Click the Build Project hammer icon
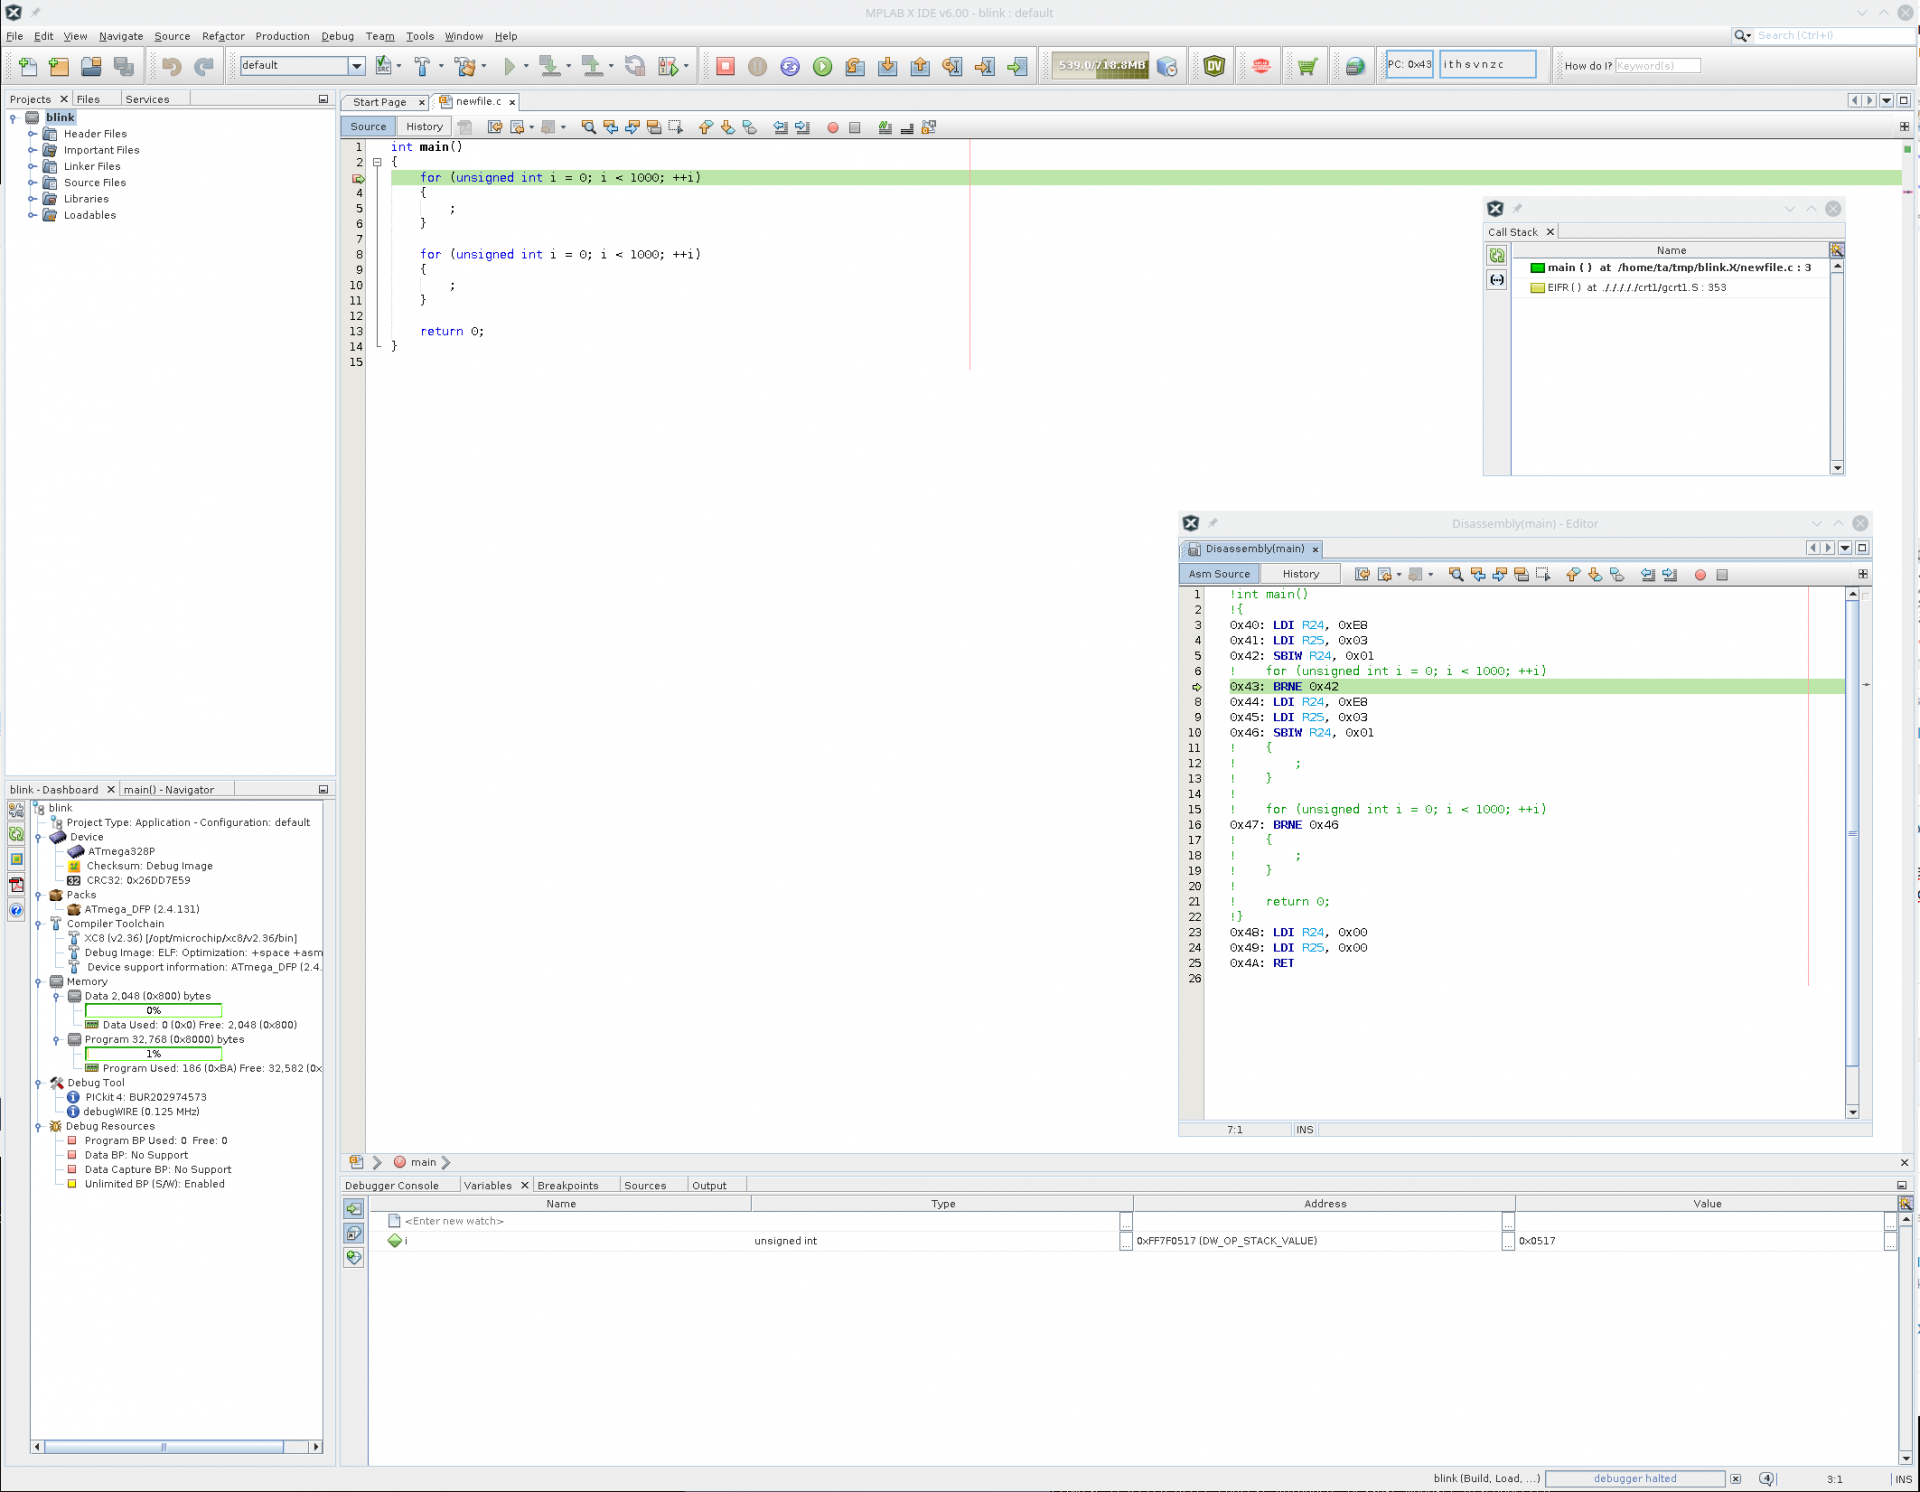The height and width of the screenshot is (1492, 1920). pos(422,66)
